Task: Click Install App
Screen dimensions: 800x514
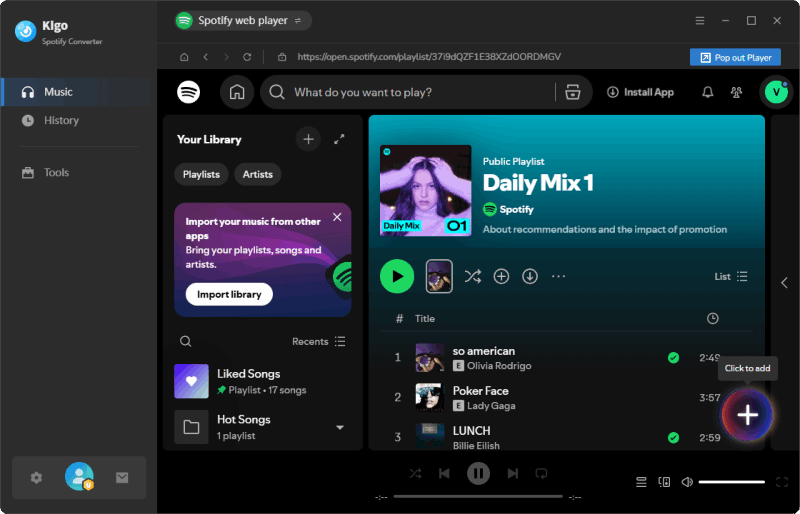Action: (x=640, y=92)
